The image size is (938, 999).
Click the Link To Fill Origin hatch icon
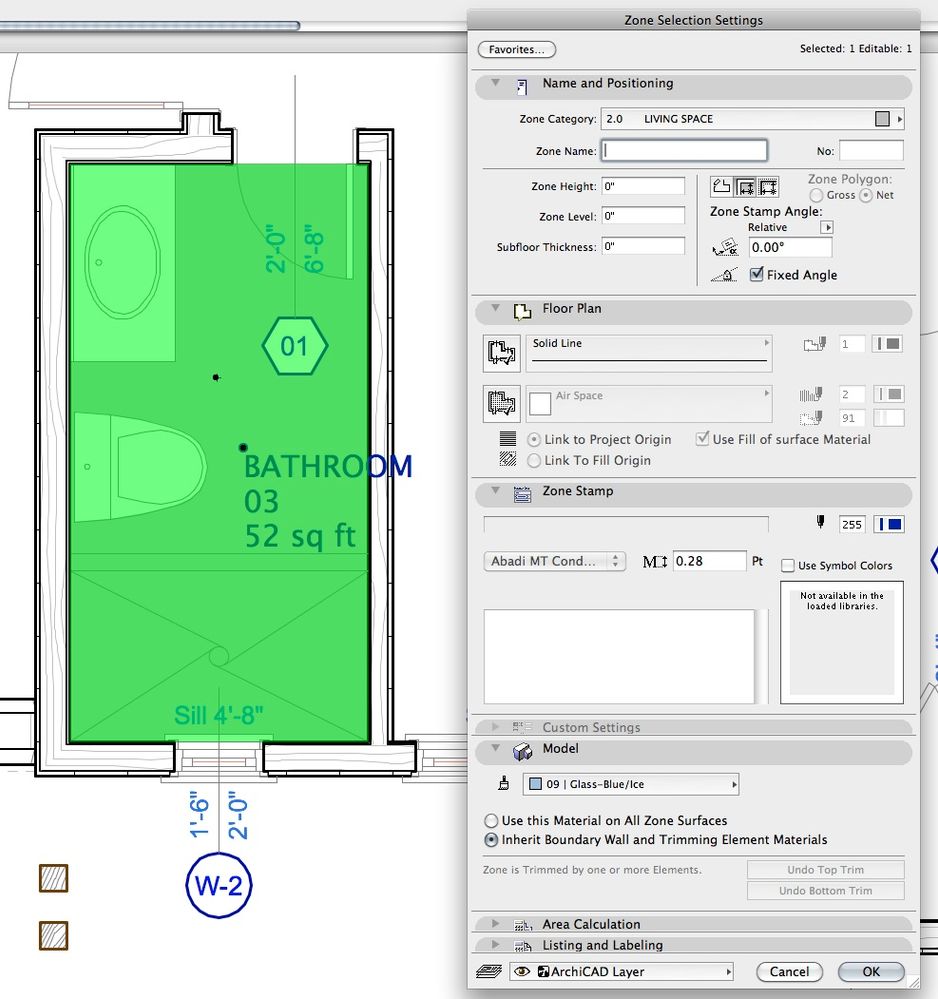coord(508,459)
